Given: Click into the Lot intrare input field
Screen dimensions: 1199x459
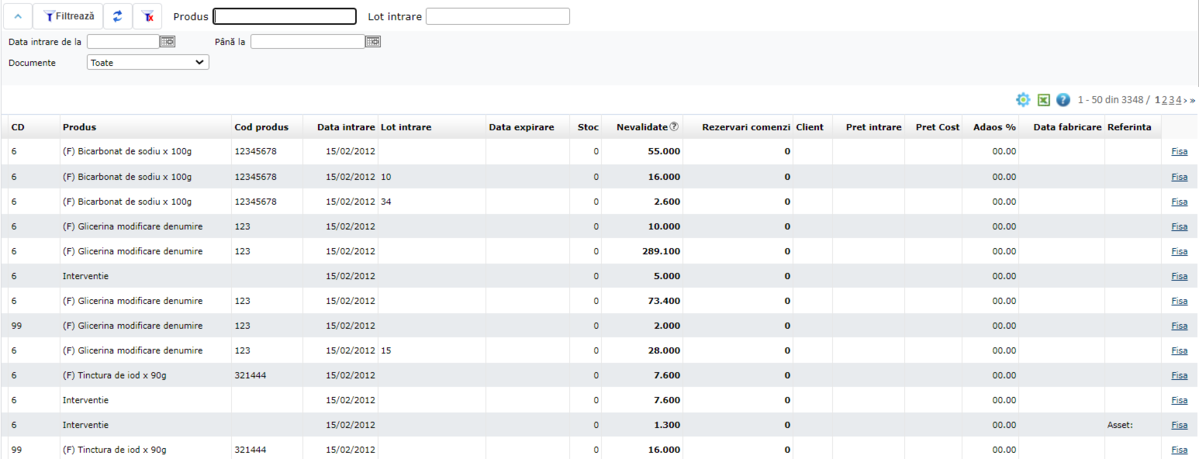Looking at the screenshot, I should click(x=497, y=16).
